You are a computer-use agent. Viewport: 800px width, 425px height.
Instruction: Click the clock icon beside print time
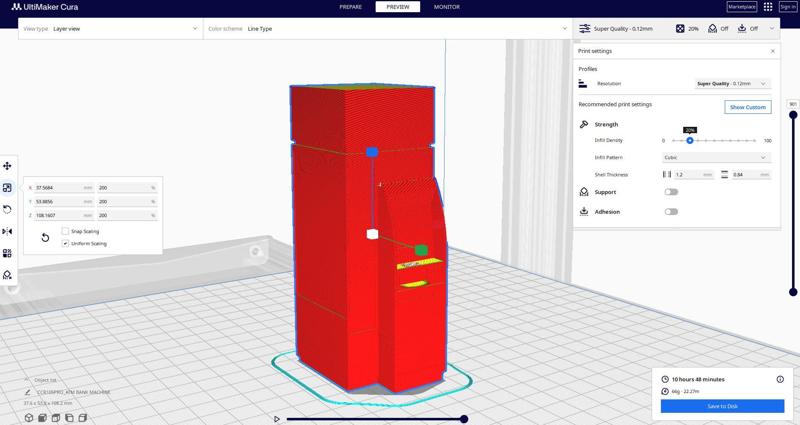click(665, 379)
